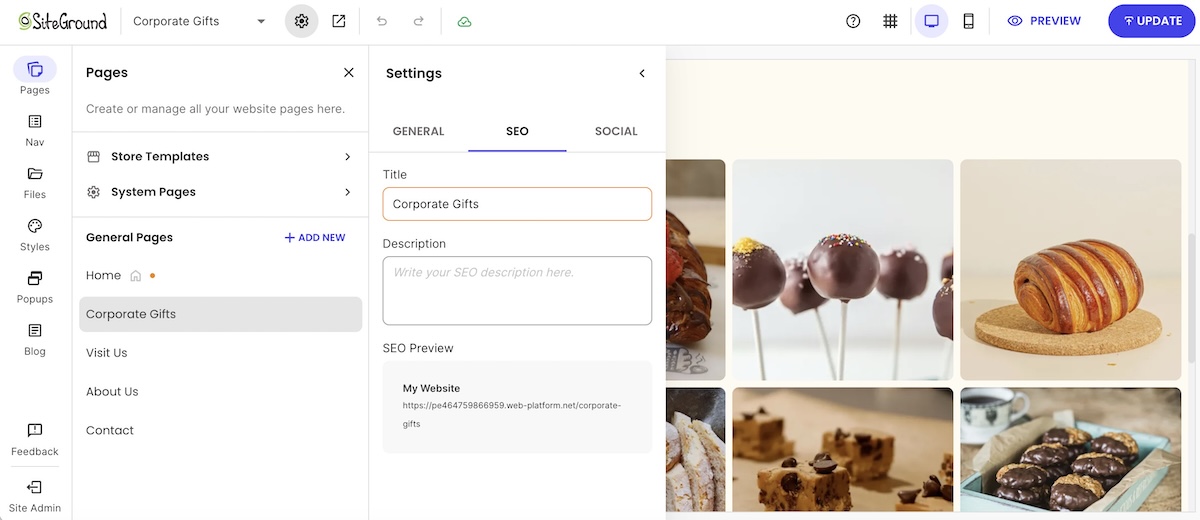Click the Store Templates icon
Screen dimensions: 1200x520
pos(94,157)
